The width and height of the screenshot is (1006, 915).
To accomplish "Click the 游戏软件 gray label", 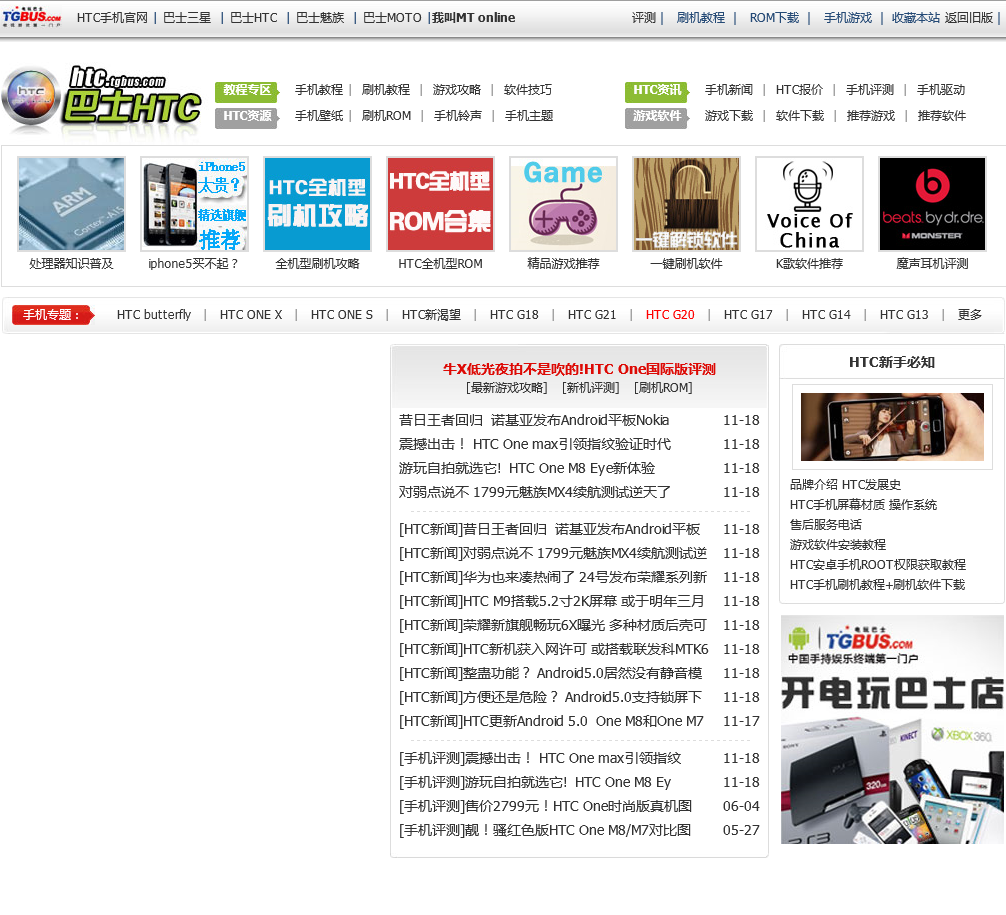I will point(657,117).
